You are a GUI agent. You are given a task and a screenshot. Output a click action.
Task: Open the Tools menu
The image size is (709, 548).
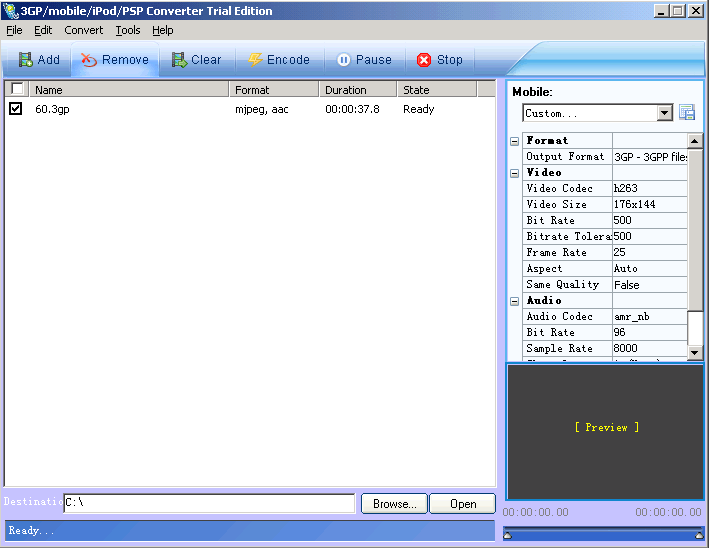click(x=128, y=30)
